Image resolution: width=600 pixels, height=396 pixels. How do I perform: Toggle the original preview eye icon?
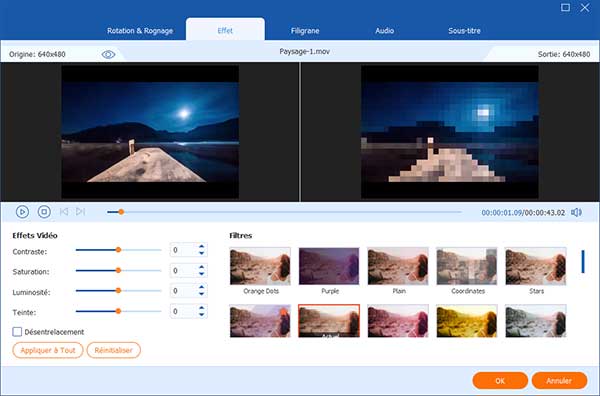click(x=108, y=55)
